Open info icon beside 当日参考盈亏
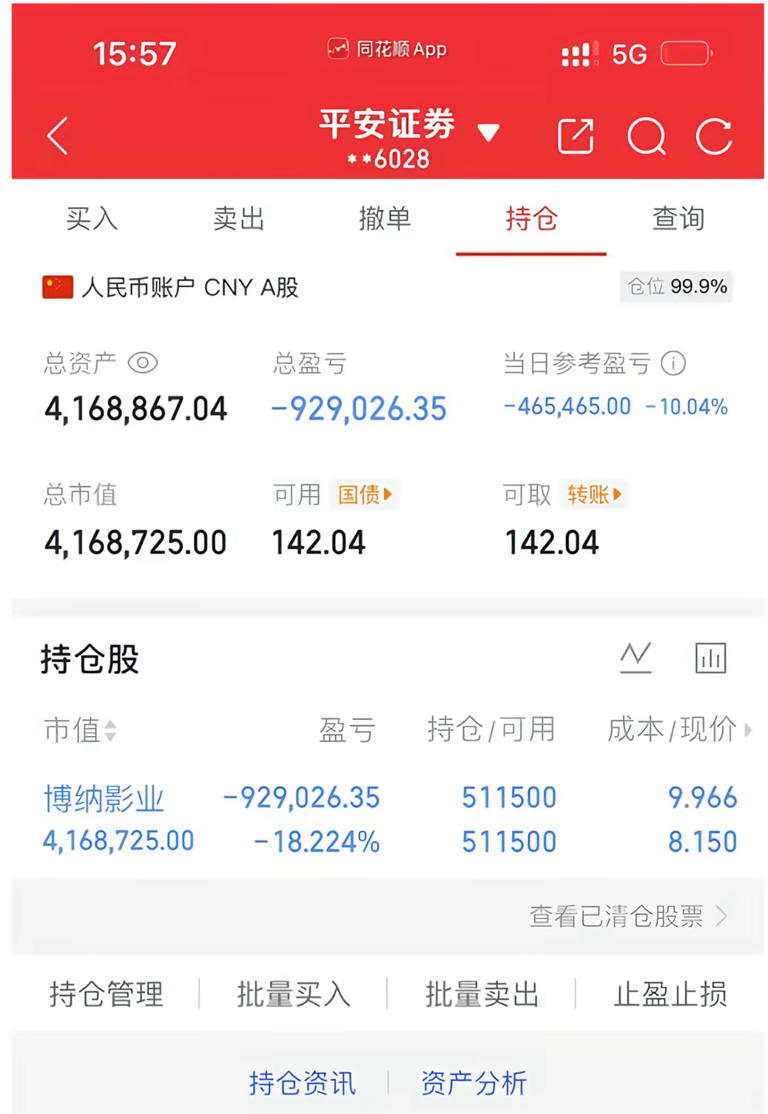Image resolution: width=768 pixels, height=1114 pixels. coord(673,363)
